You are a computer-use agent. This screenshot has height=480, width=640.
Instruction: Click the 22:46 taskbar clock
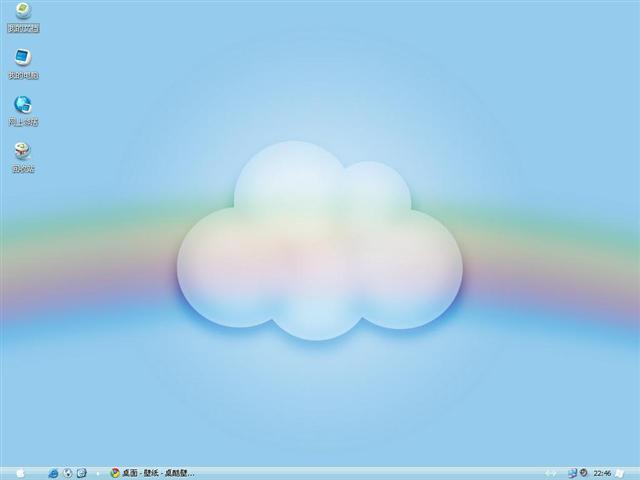coord(602,473)
